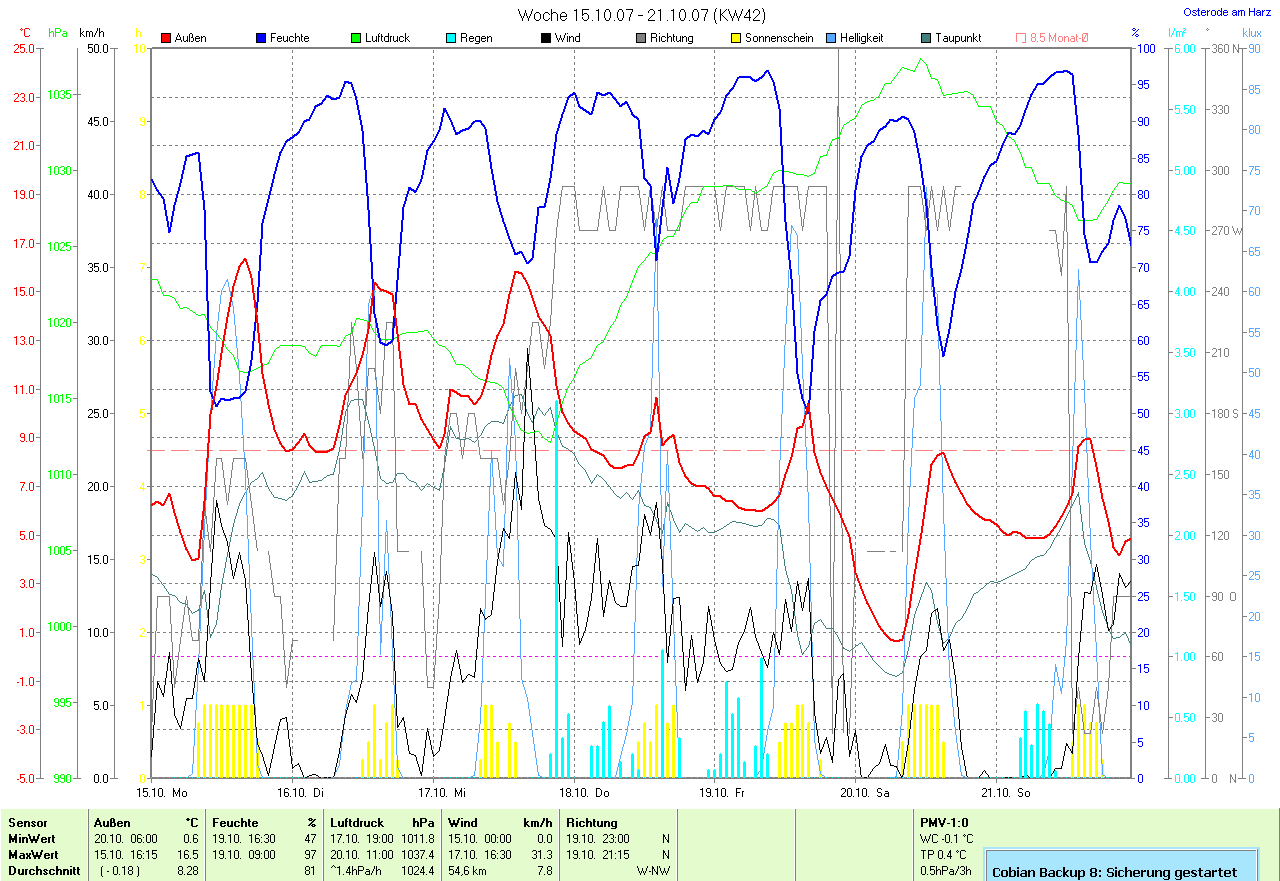The width and height of the screenshot is (1280, 881).
Task: Click the Sonnenschein legend text label
Action: [x=779, y=38]
